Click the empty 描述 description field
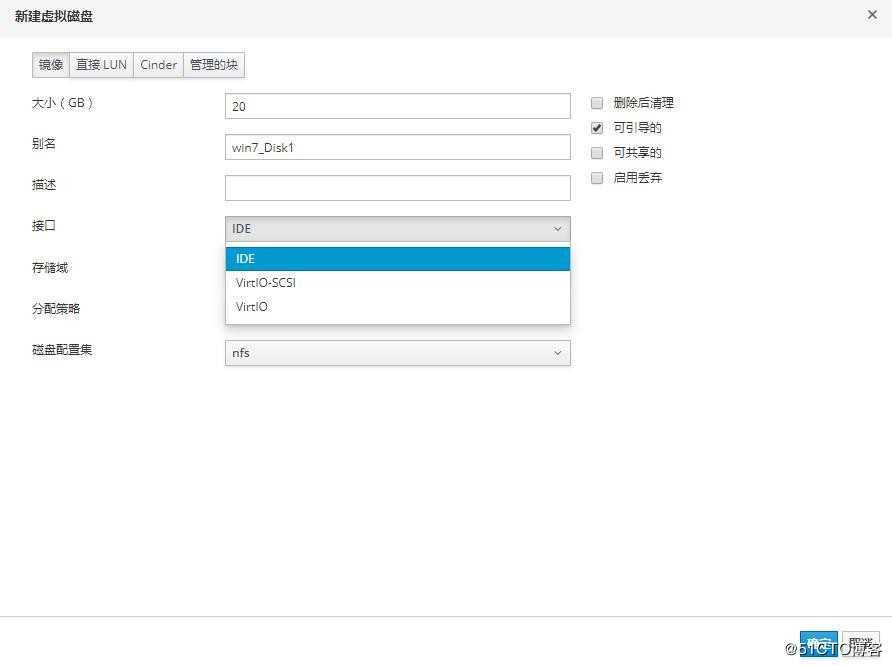892x666 pixels. point(398,188)
